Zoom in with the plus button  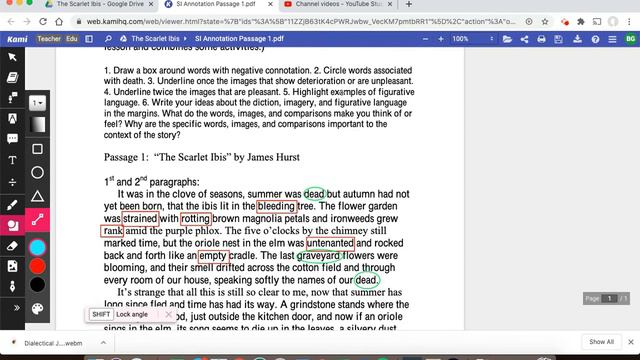tap(441, 39)
